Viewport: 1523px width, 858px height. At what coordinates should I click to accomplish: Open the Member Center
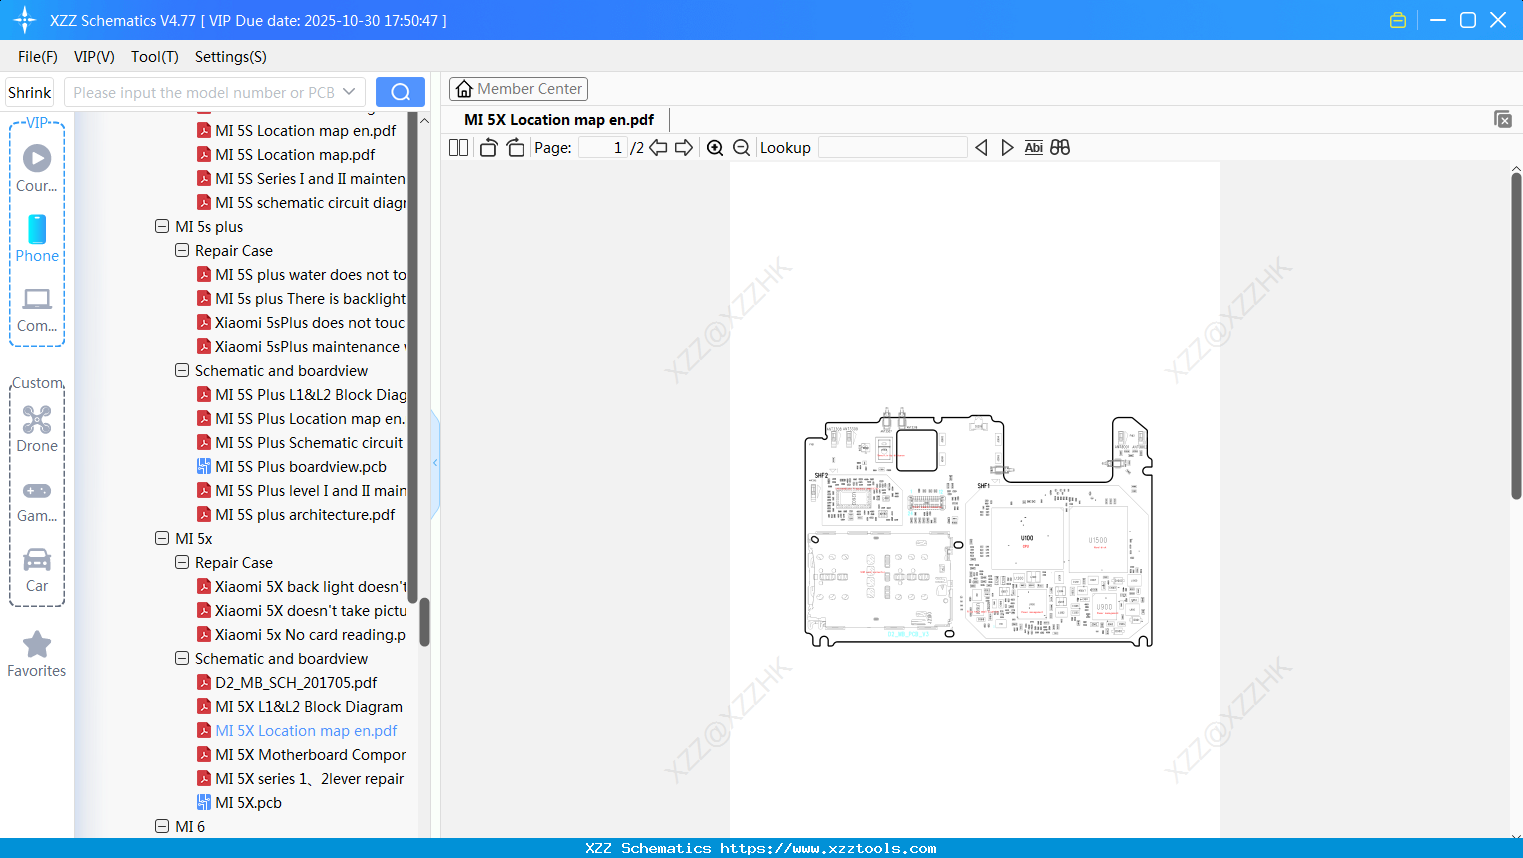click(x=518, y=88)
